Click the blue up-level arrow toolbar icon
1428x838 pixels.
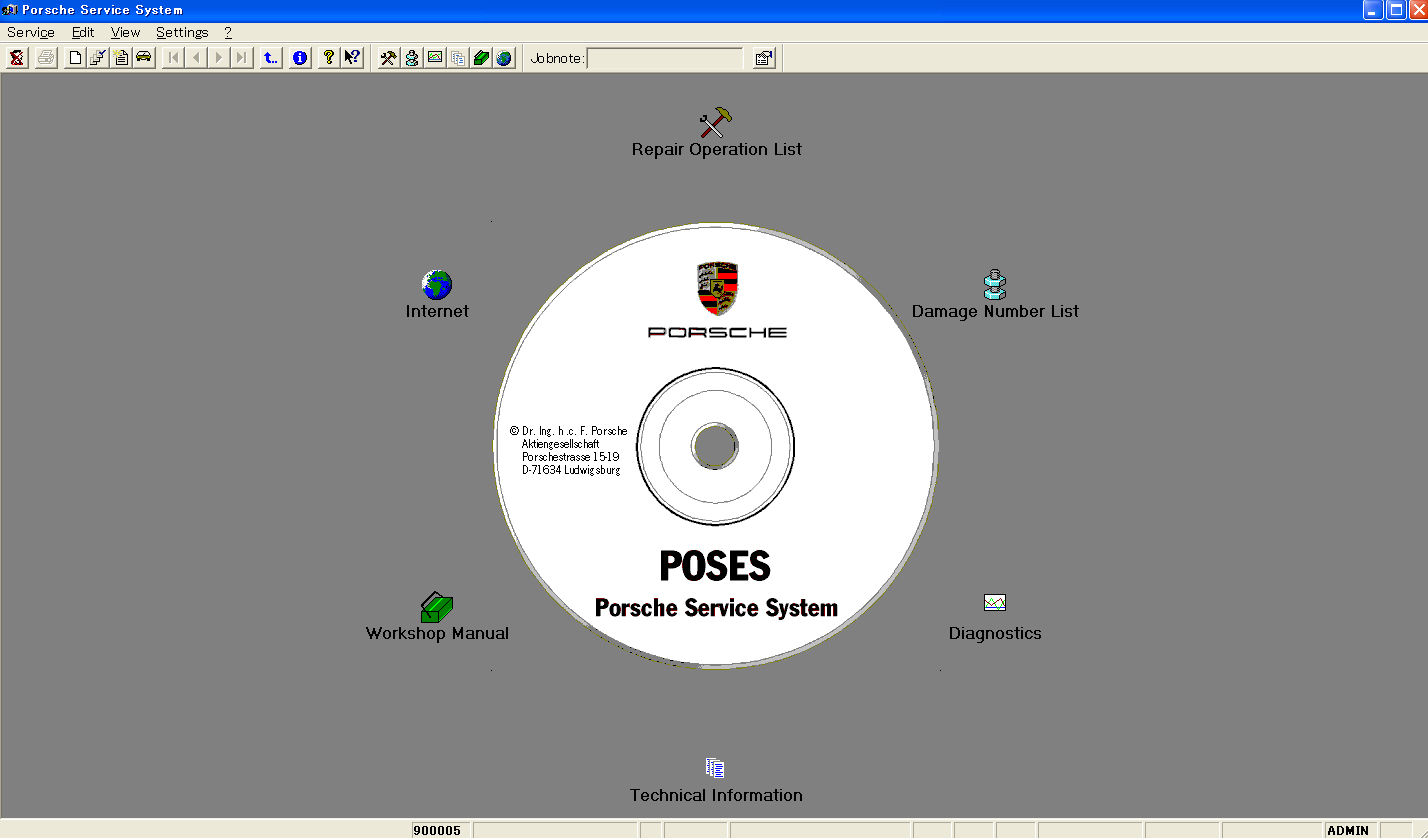pyautogui.click(x=271, y=58)
